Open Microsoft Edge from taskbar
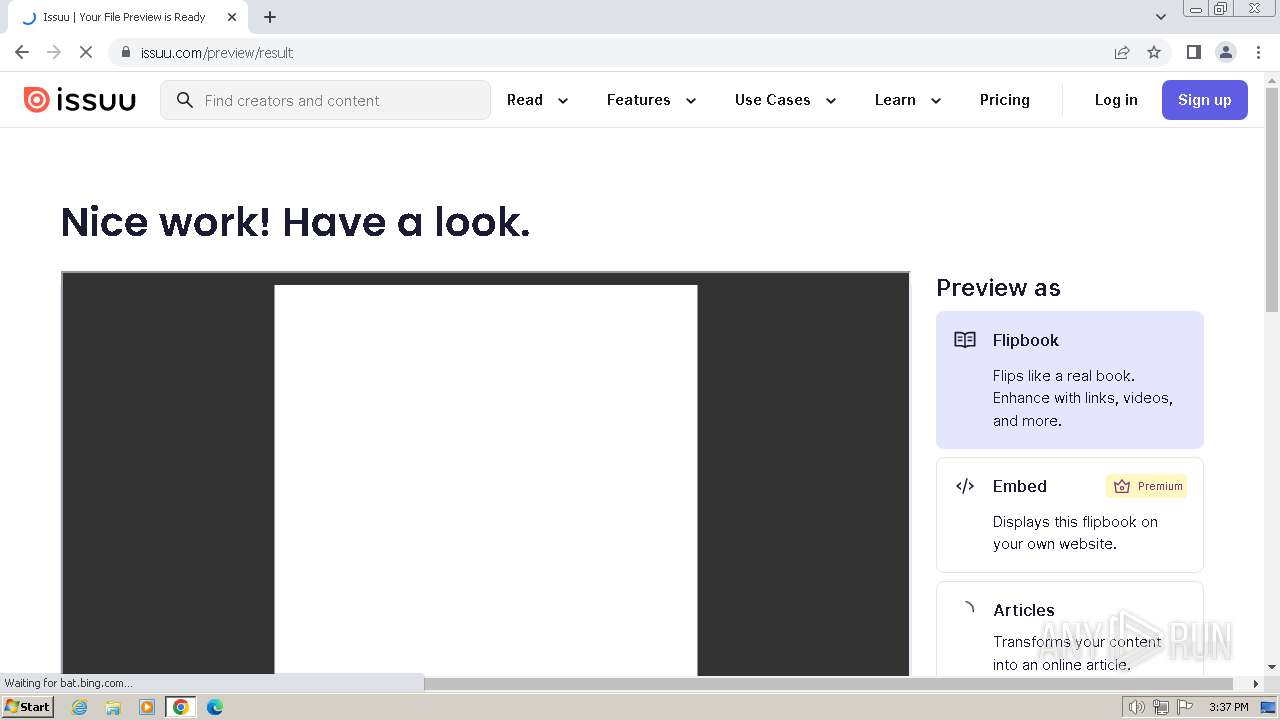The width and height of the screenshot is (1280, 720). (215, 707)
